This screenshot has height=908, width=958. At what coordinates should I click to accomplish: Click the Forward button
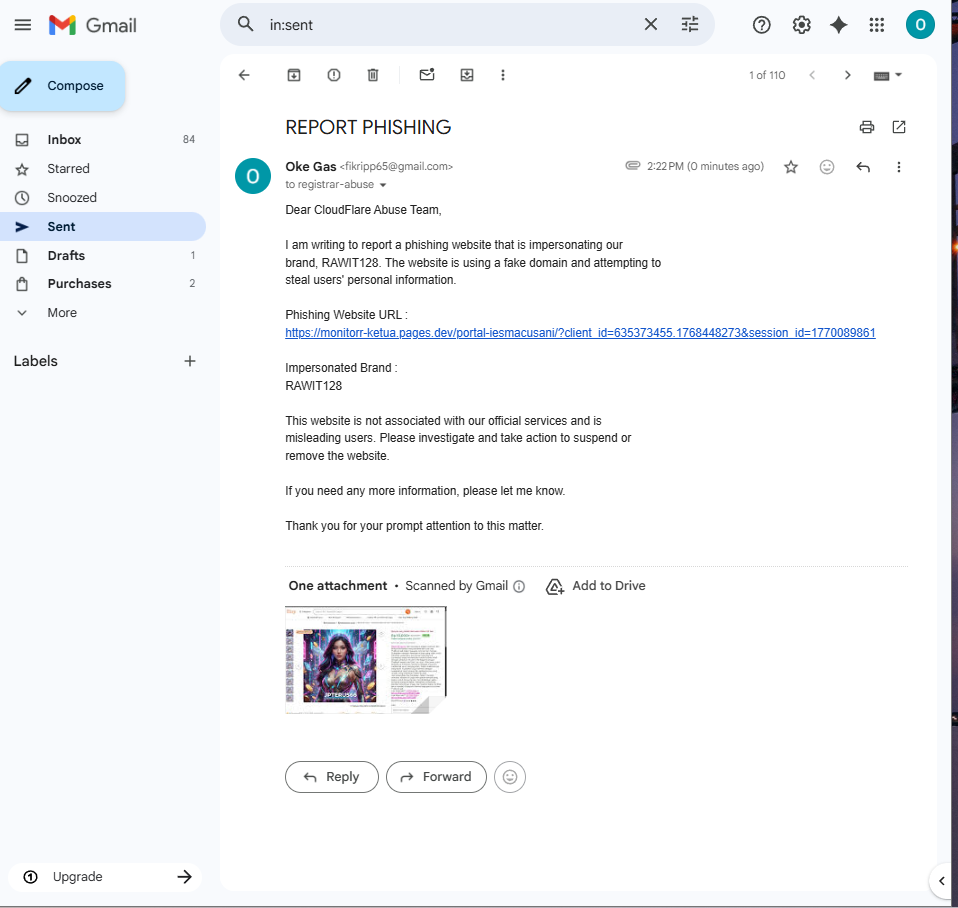coord(436,777)
